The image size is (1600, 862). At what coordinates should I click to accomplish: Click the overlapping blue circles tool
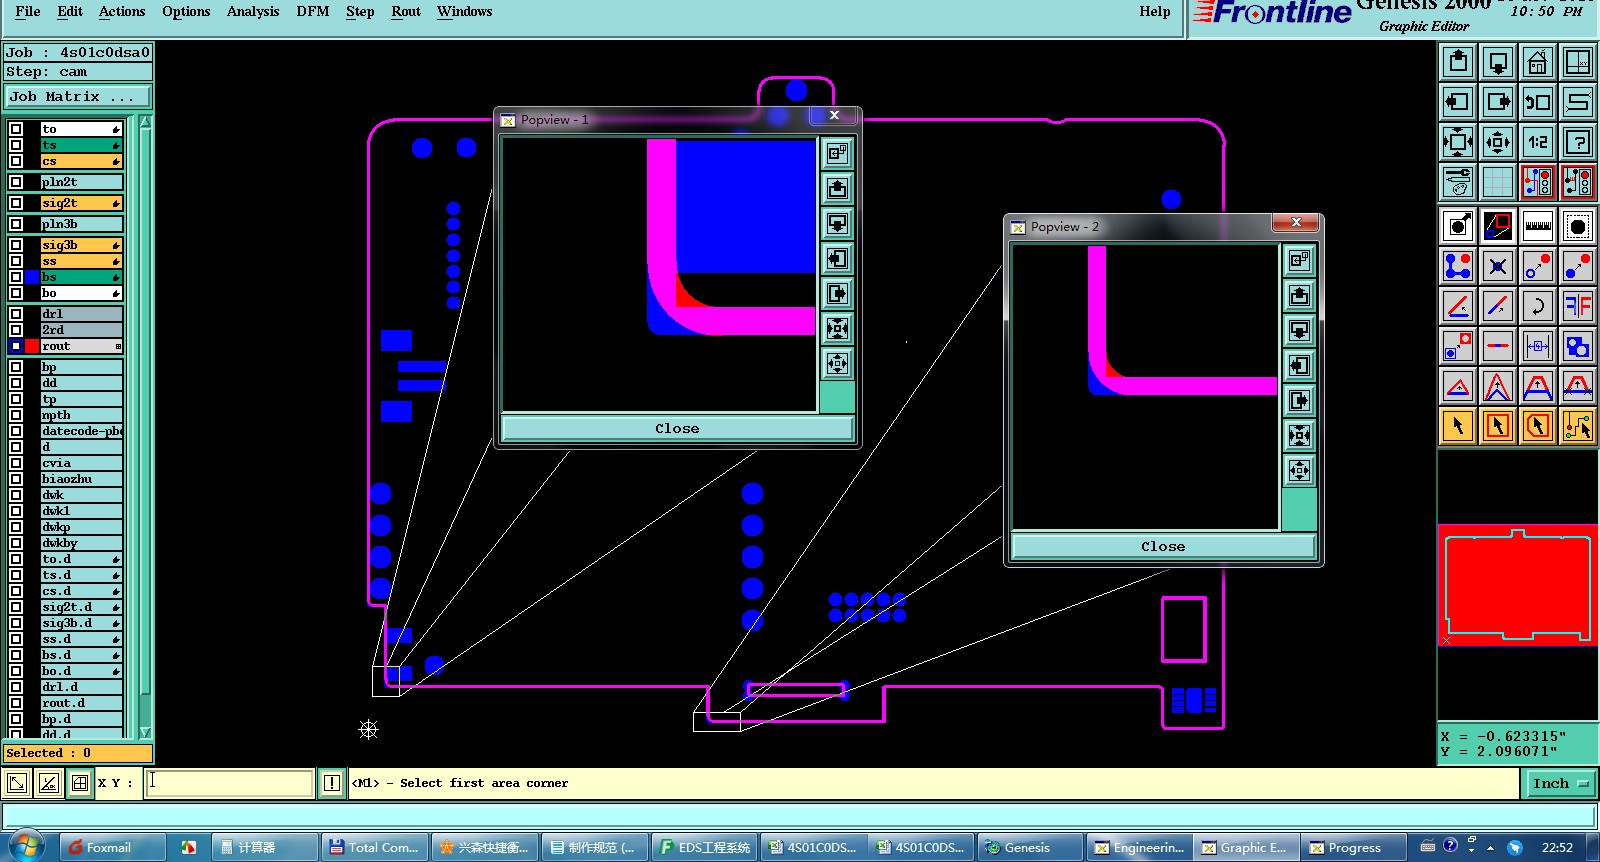click(1578, 346)
